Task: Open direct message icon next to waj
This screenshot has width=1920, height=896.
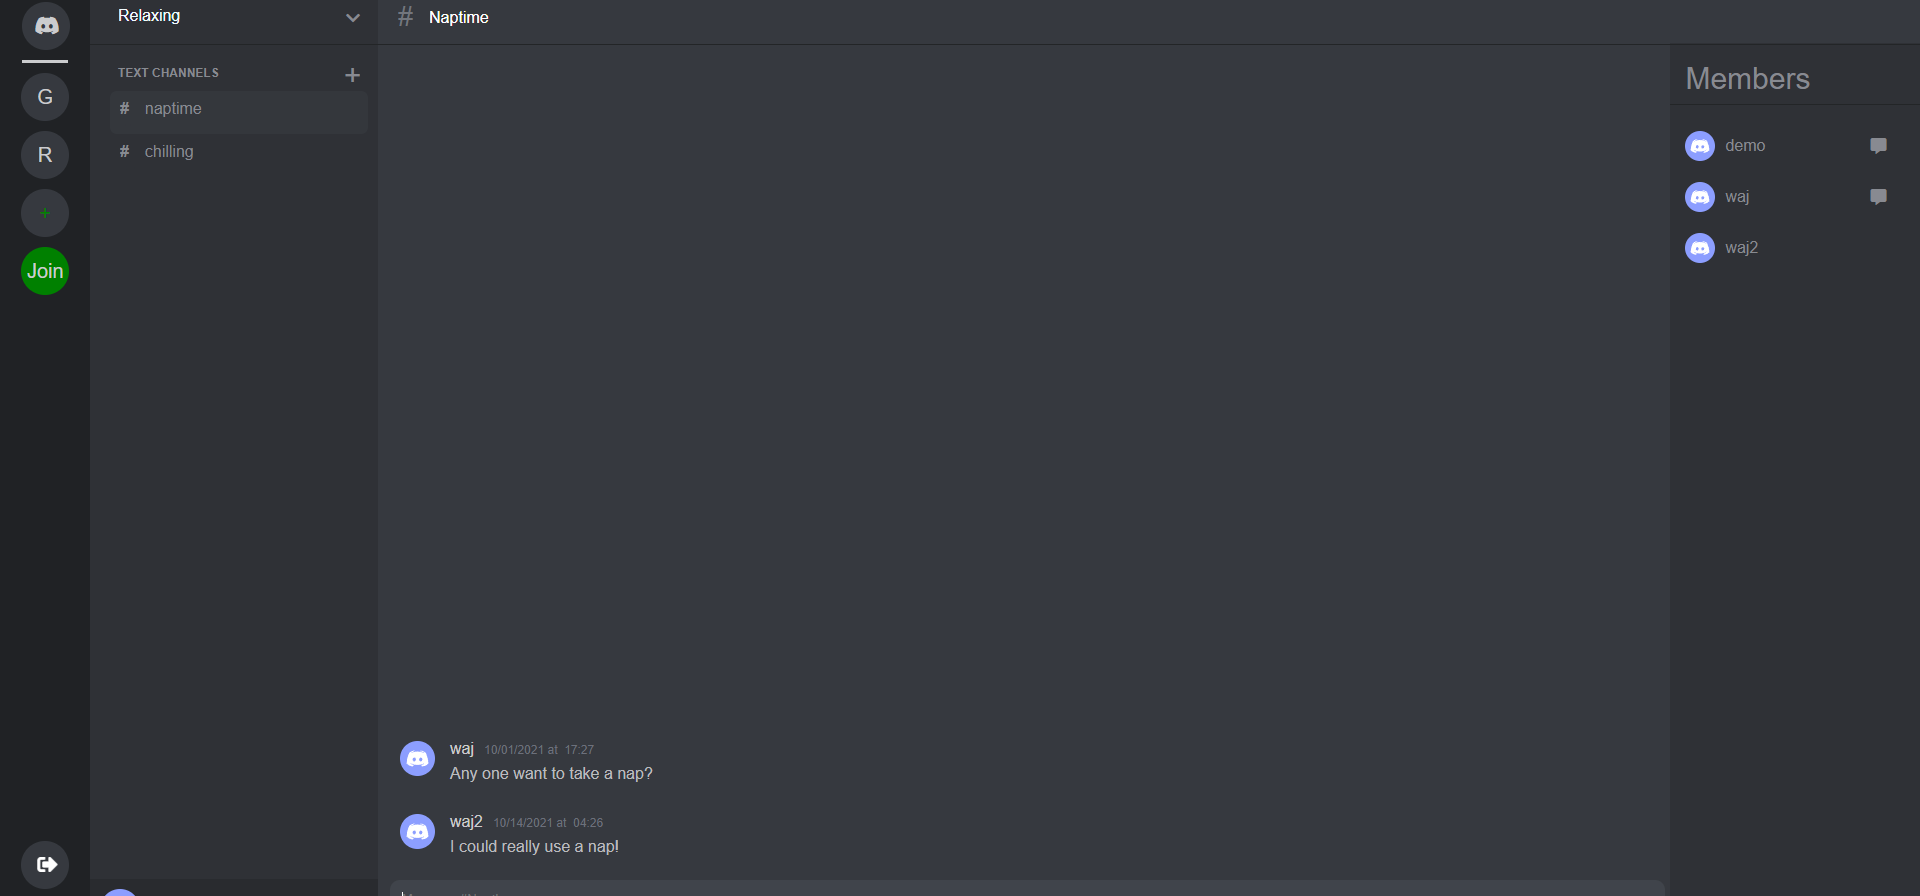Action: (x=1878, y=197)
